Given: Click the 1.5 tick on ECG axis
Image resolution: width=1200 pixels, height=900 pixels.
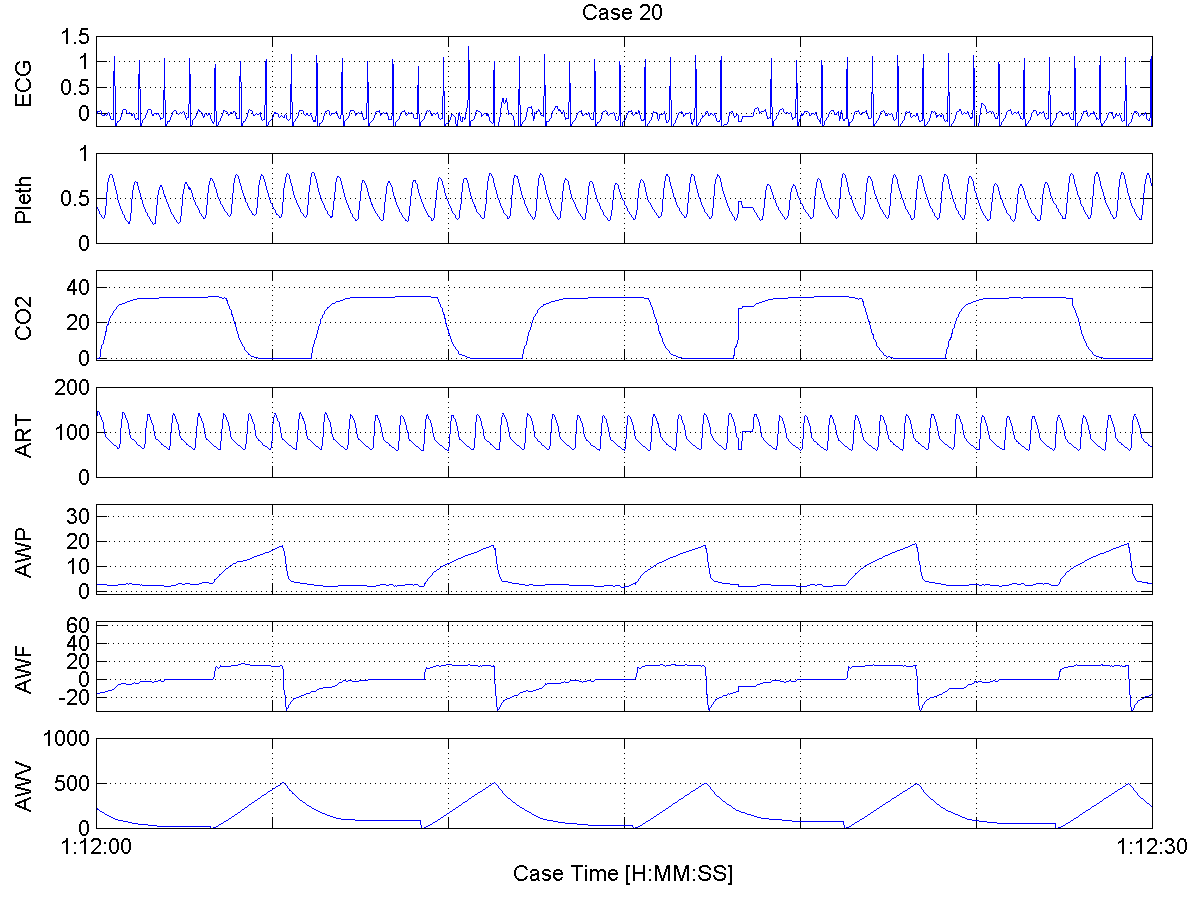Looking at the screenshot, I should (x=76, y=37).
